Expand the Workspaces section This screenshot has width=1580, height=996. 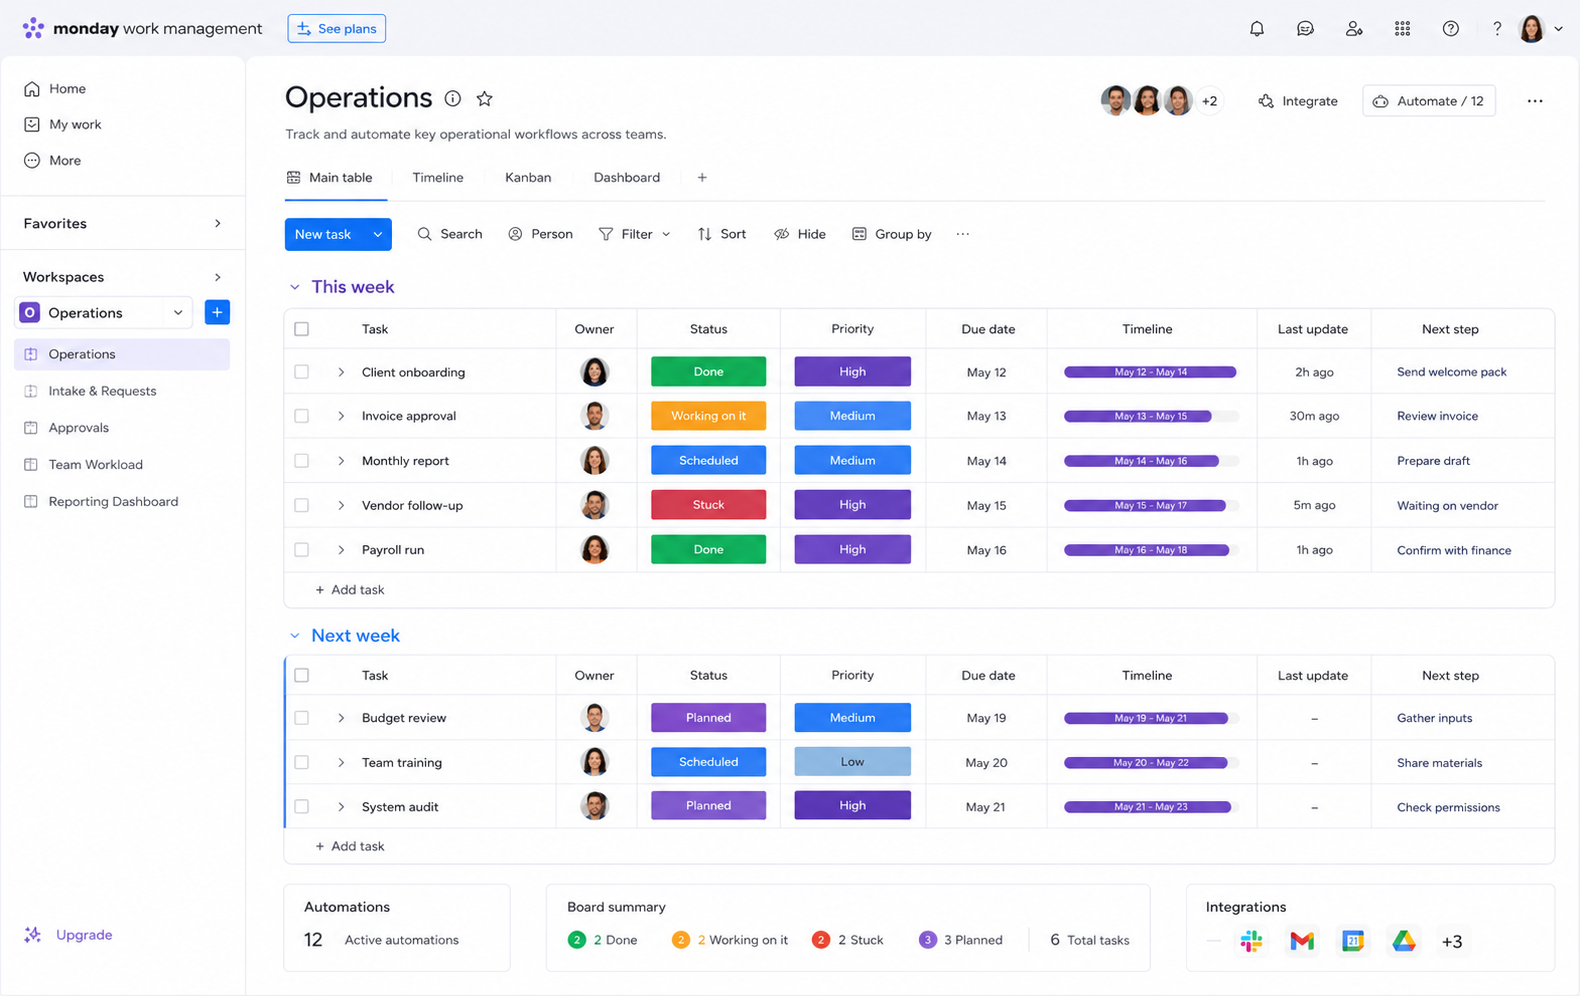point(218,277)
